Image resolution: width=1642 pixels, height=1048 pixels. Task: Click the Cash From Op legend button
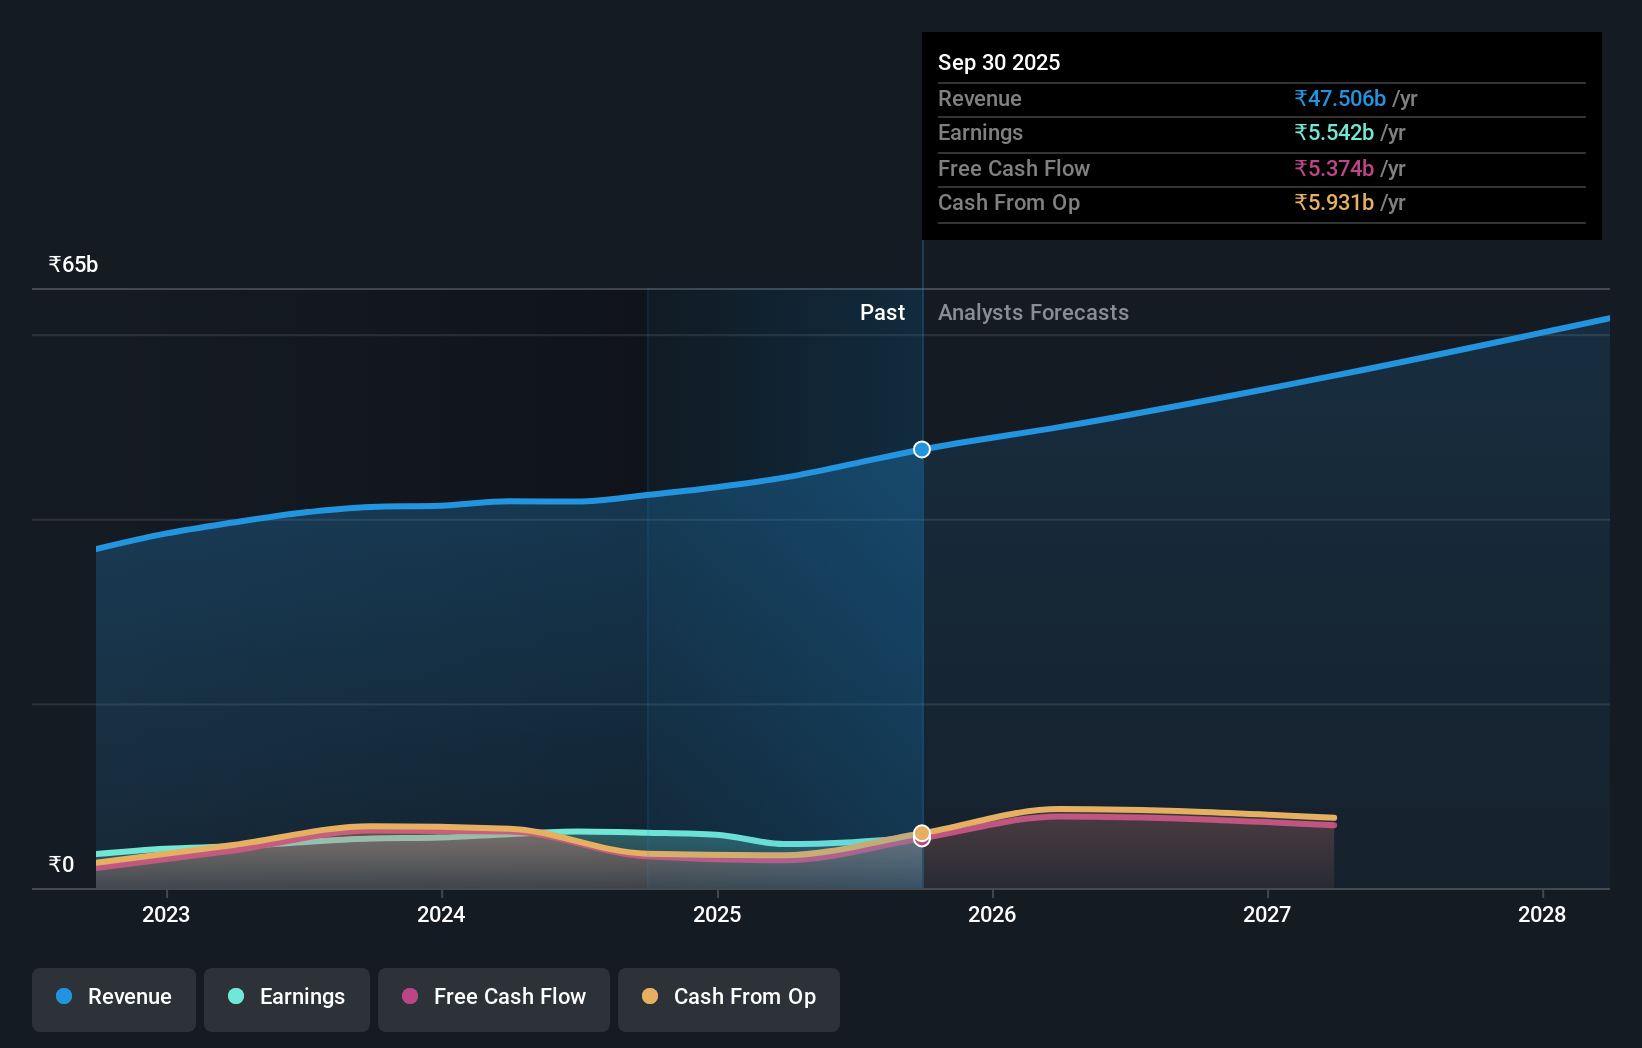(729, 997)
